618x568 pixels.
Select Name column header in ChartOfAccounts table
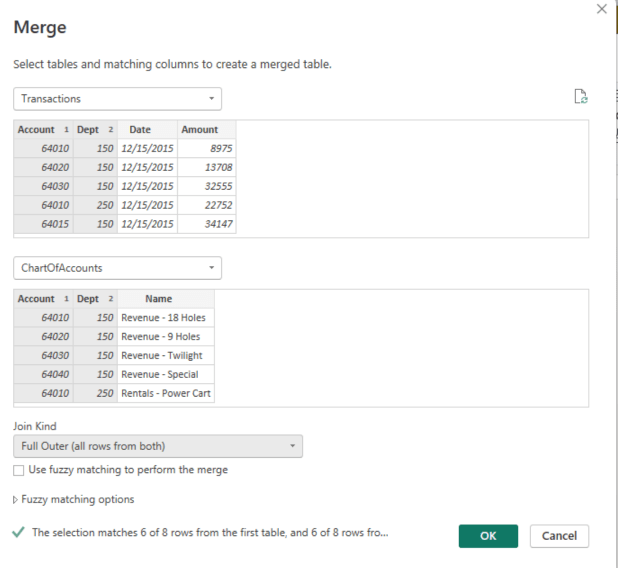[x=158, y=299]
